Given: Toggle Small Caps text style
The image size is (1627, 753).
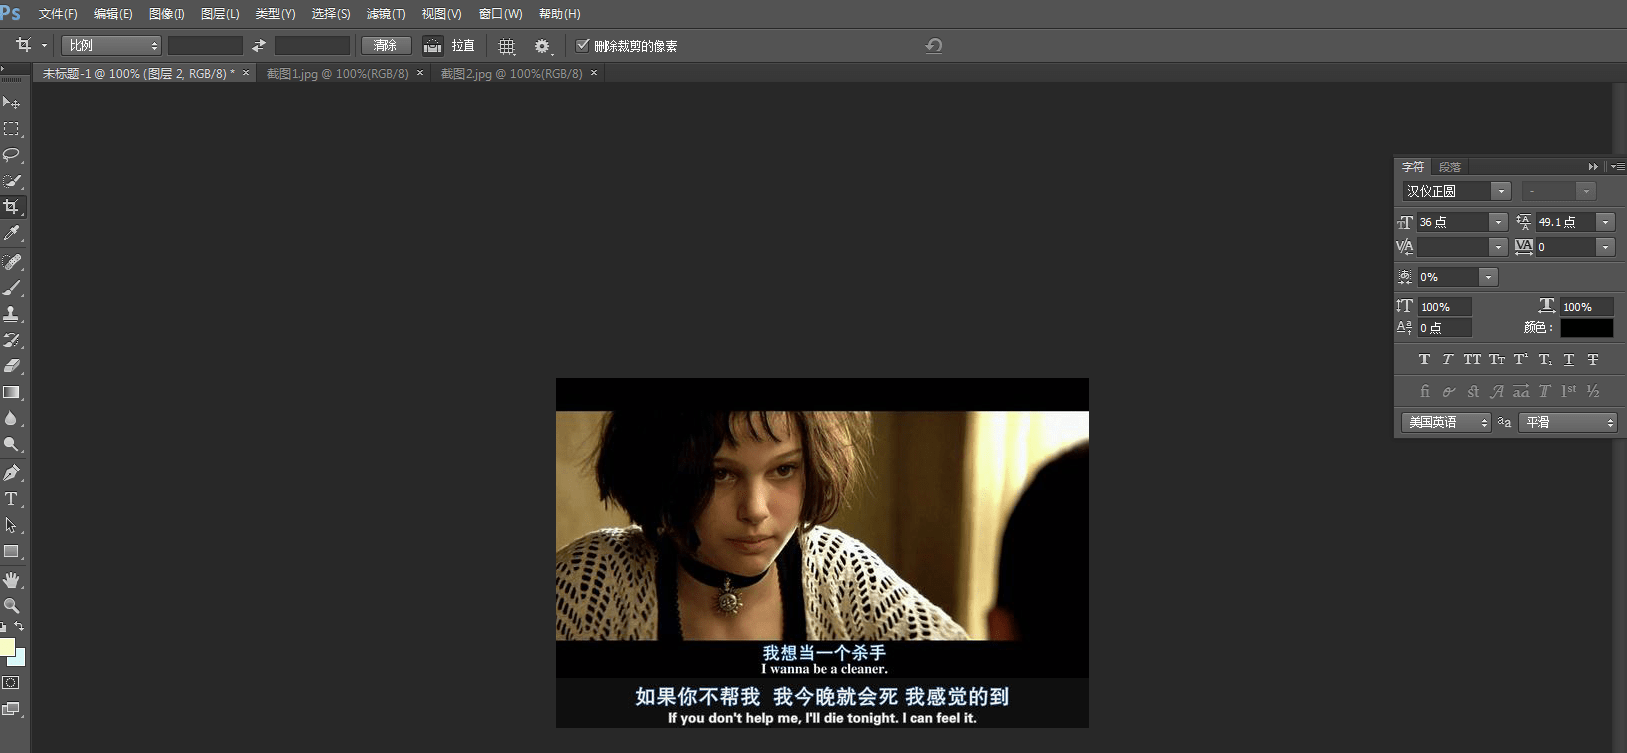Looking at the screenshot, I should [x=1496, y=359].
